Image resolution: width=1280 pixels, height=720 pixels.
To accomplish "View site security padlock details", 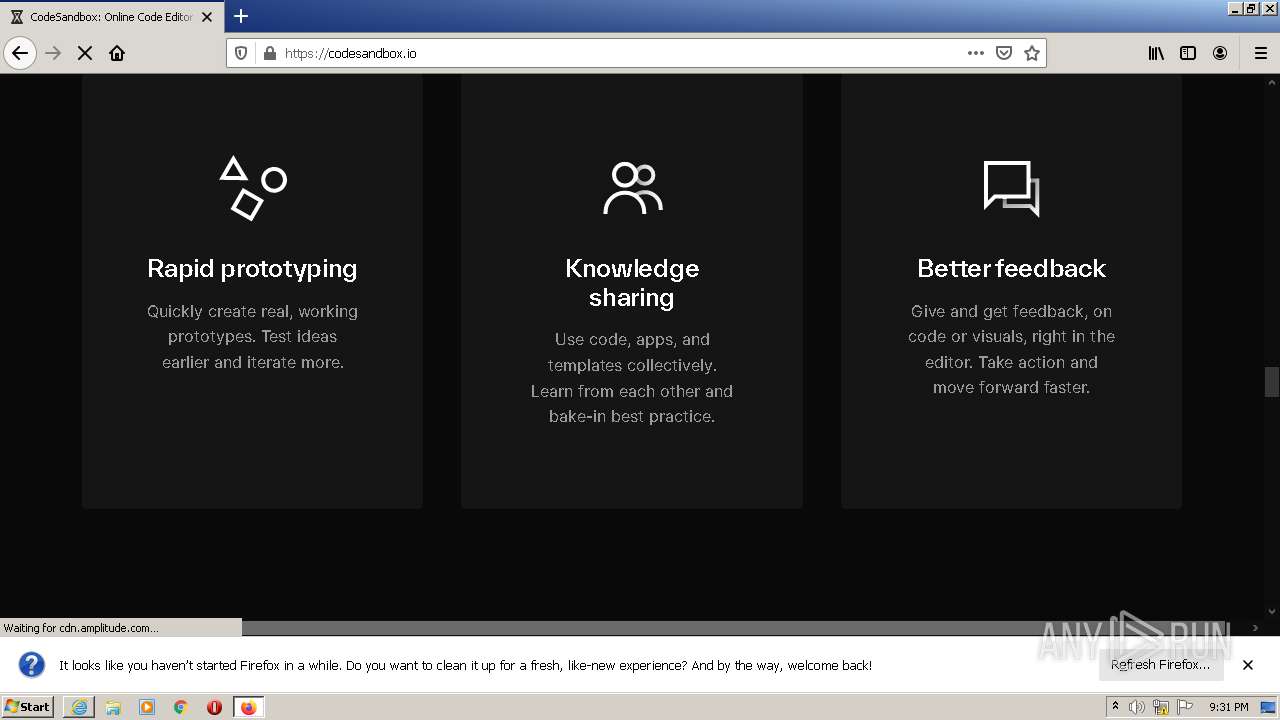I will [x=269, y=53].
